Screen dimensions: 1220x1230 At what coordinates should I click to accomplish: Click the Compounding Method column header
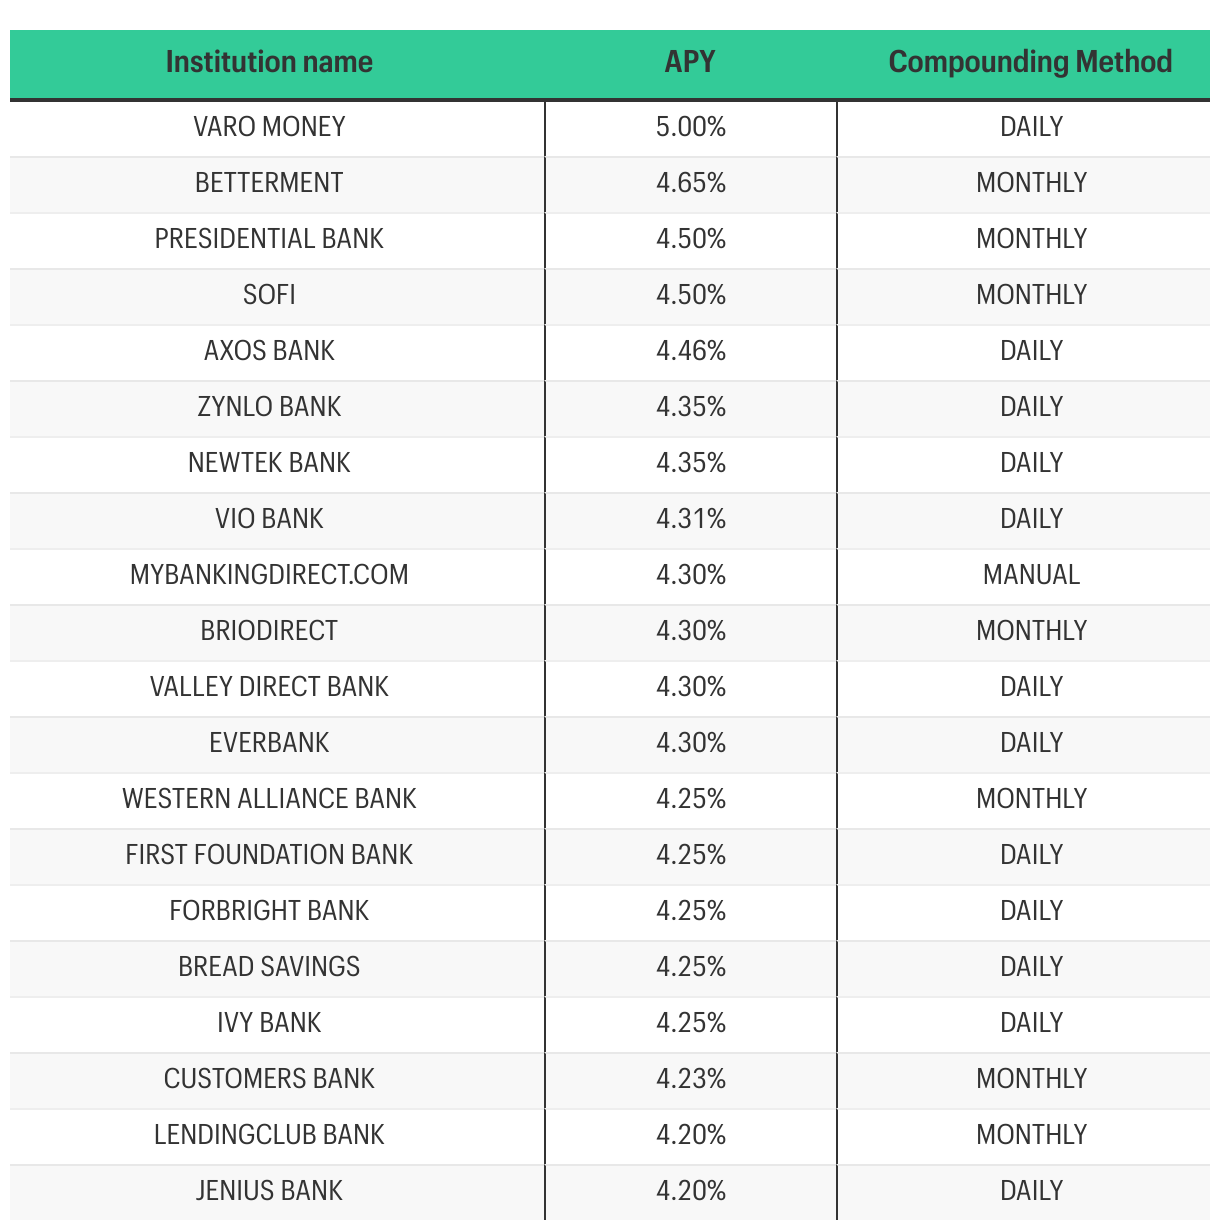1030,62
